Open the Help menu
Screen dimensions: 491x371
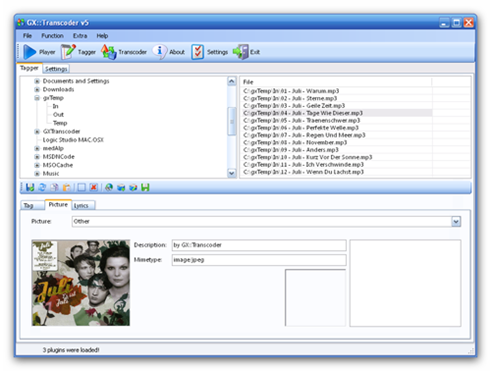pyautogui.click(x=102, y=36)
